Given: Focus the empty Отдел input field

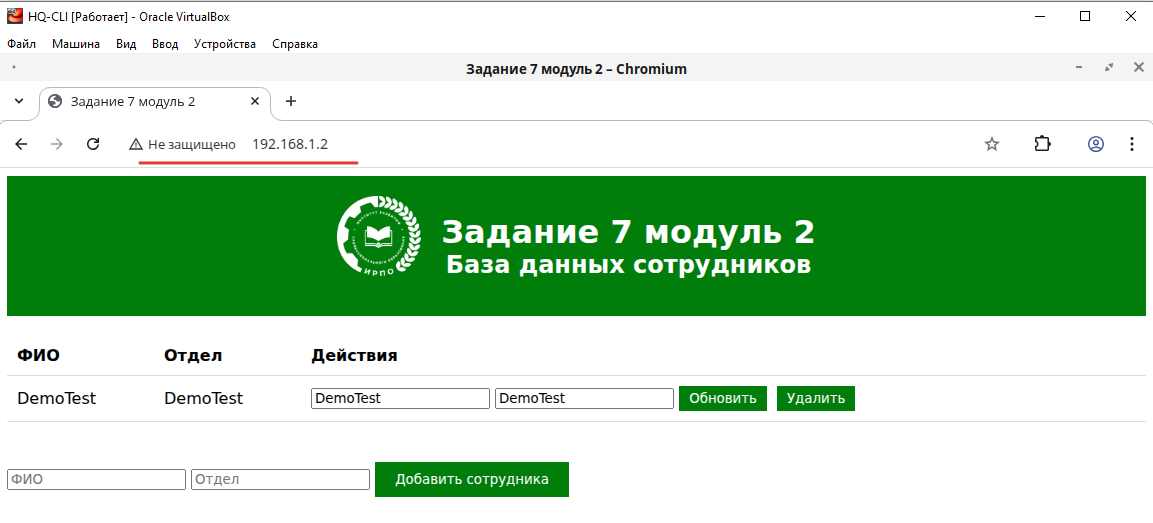Looking at the screenshot, I should click(x=280, y=480).
